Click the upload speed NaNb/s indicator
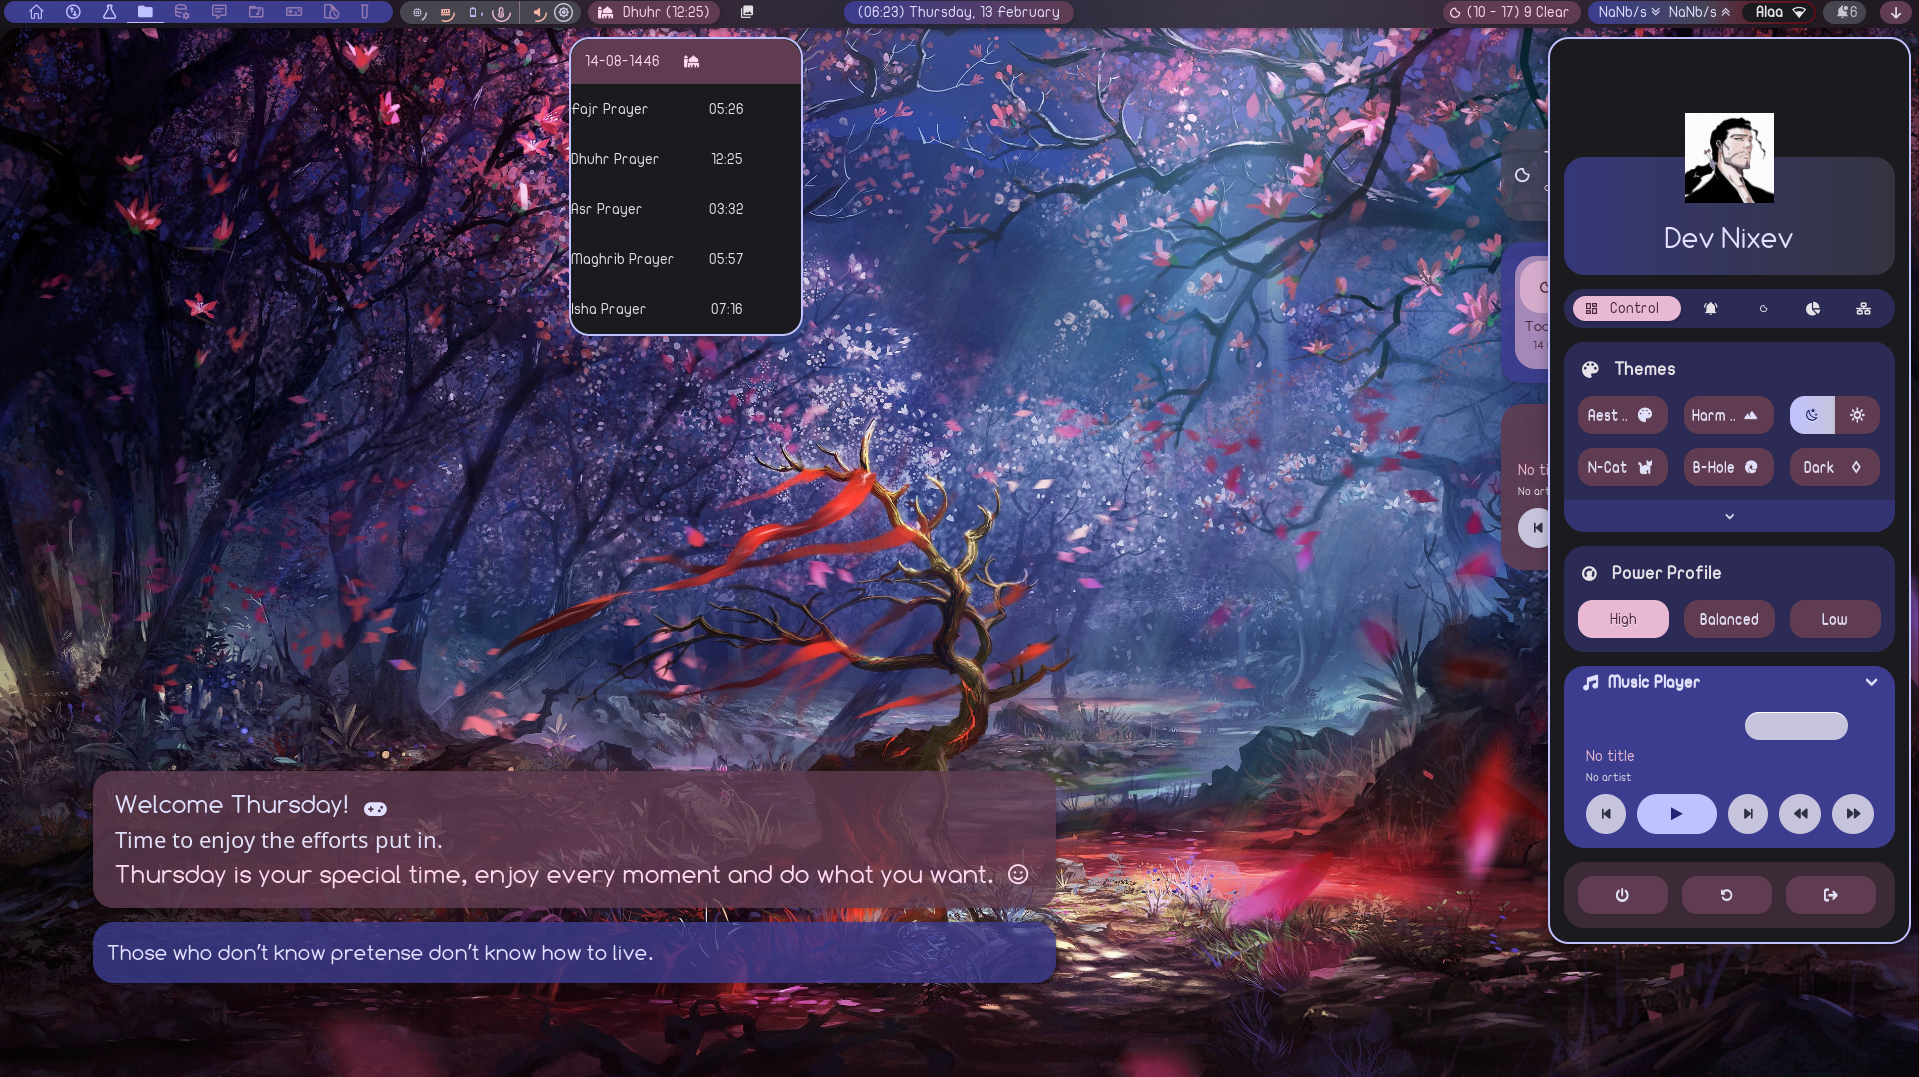1919x1077 pixels. pyautogui.click(x=1699, y=12)
